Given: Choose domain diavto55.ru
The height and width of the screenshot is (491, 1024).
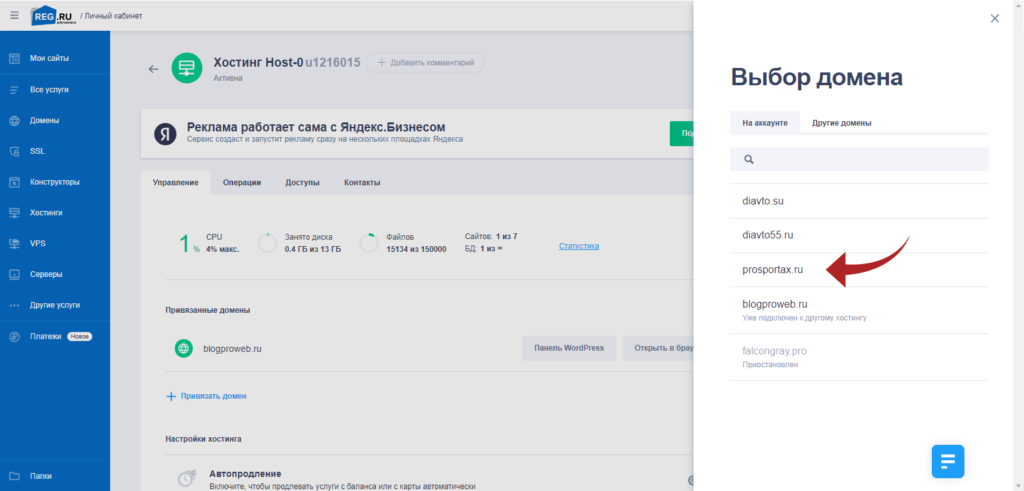Looking at the screenshot, I should coord(859,235).
